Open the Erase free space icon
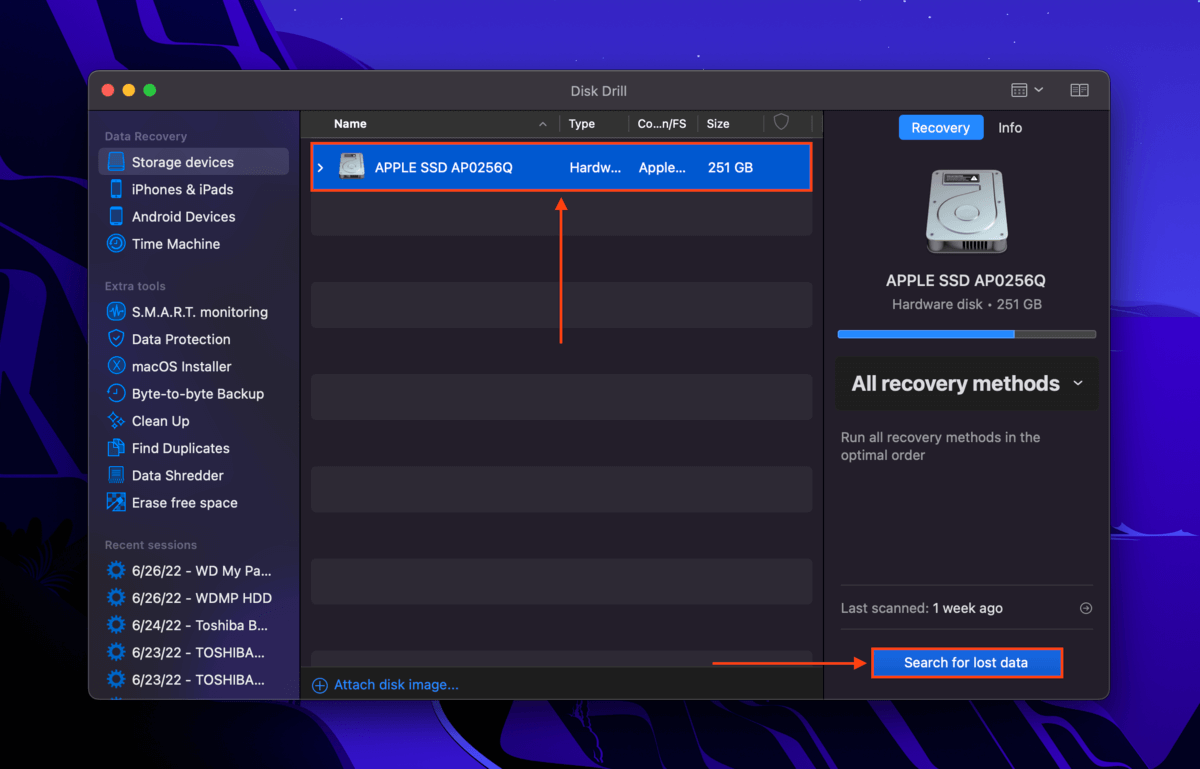Image resolution: width=1200 pixels, height=769 pixels. pyautogui.click(x=116, y=503)
